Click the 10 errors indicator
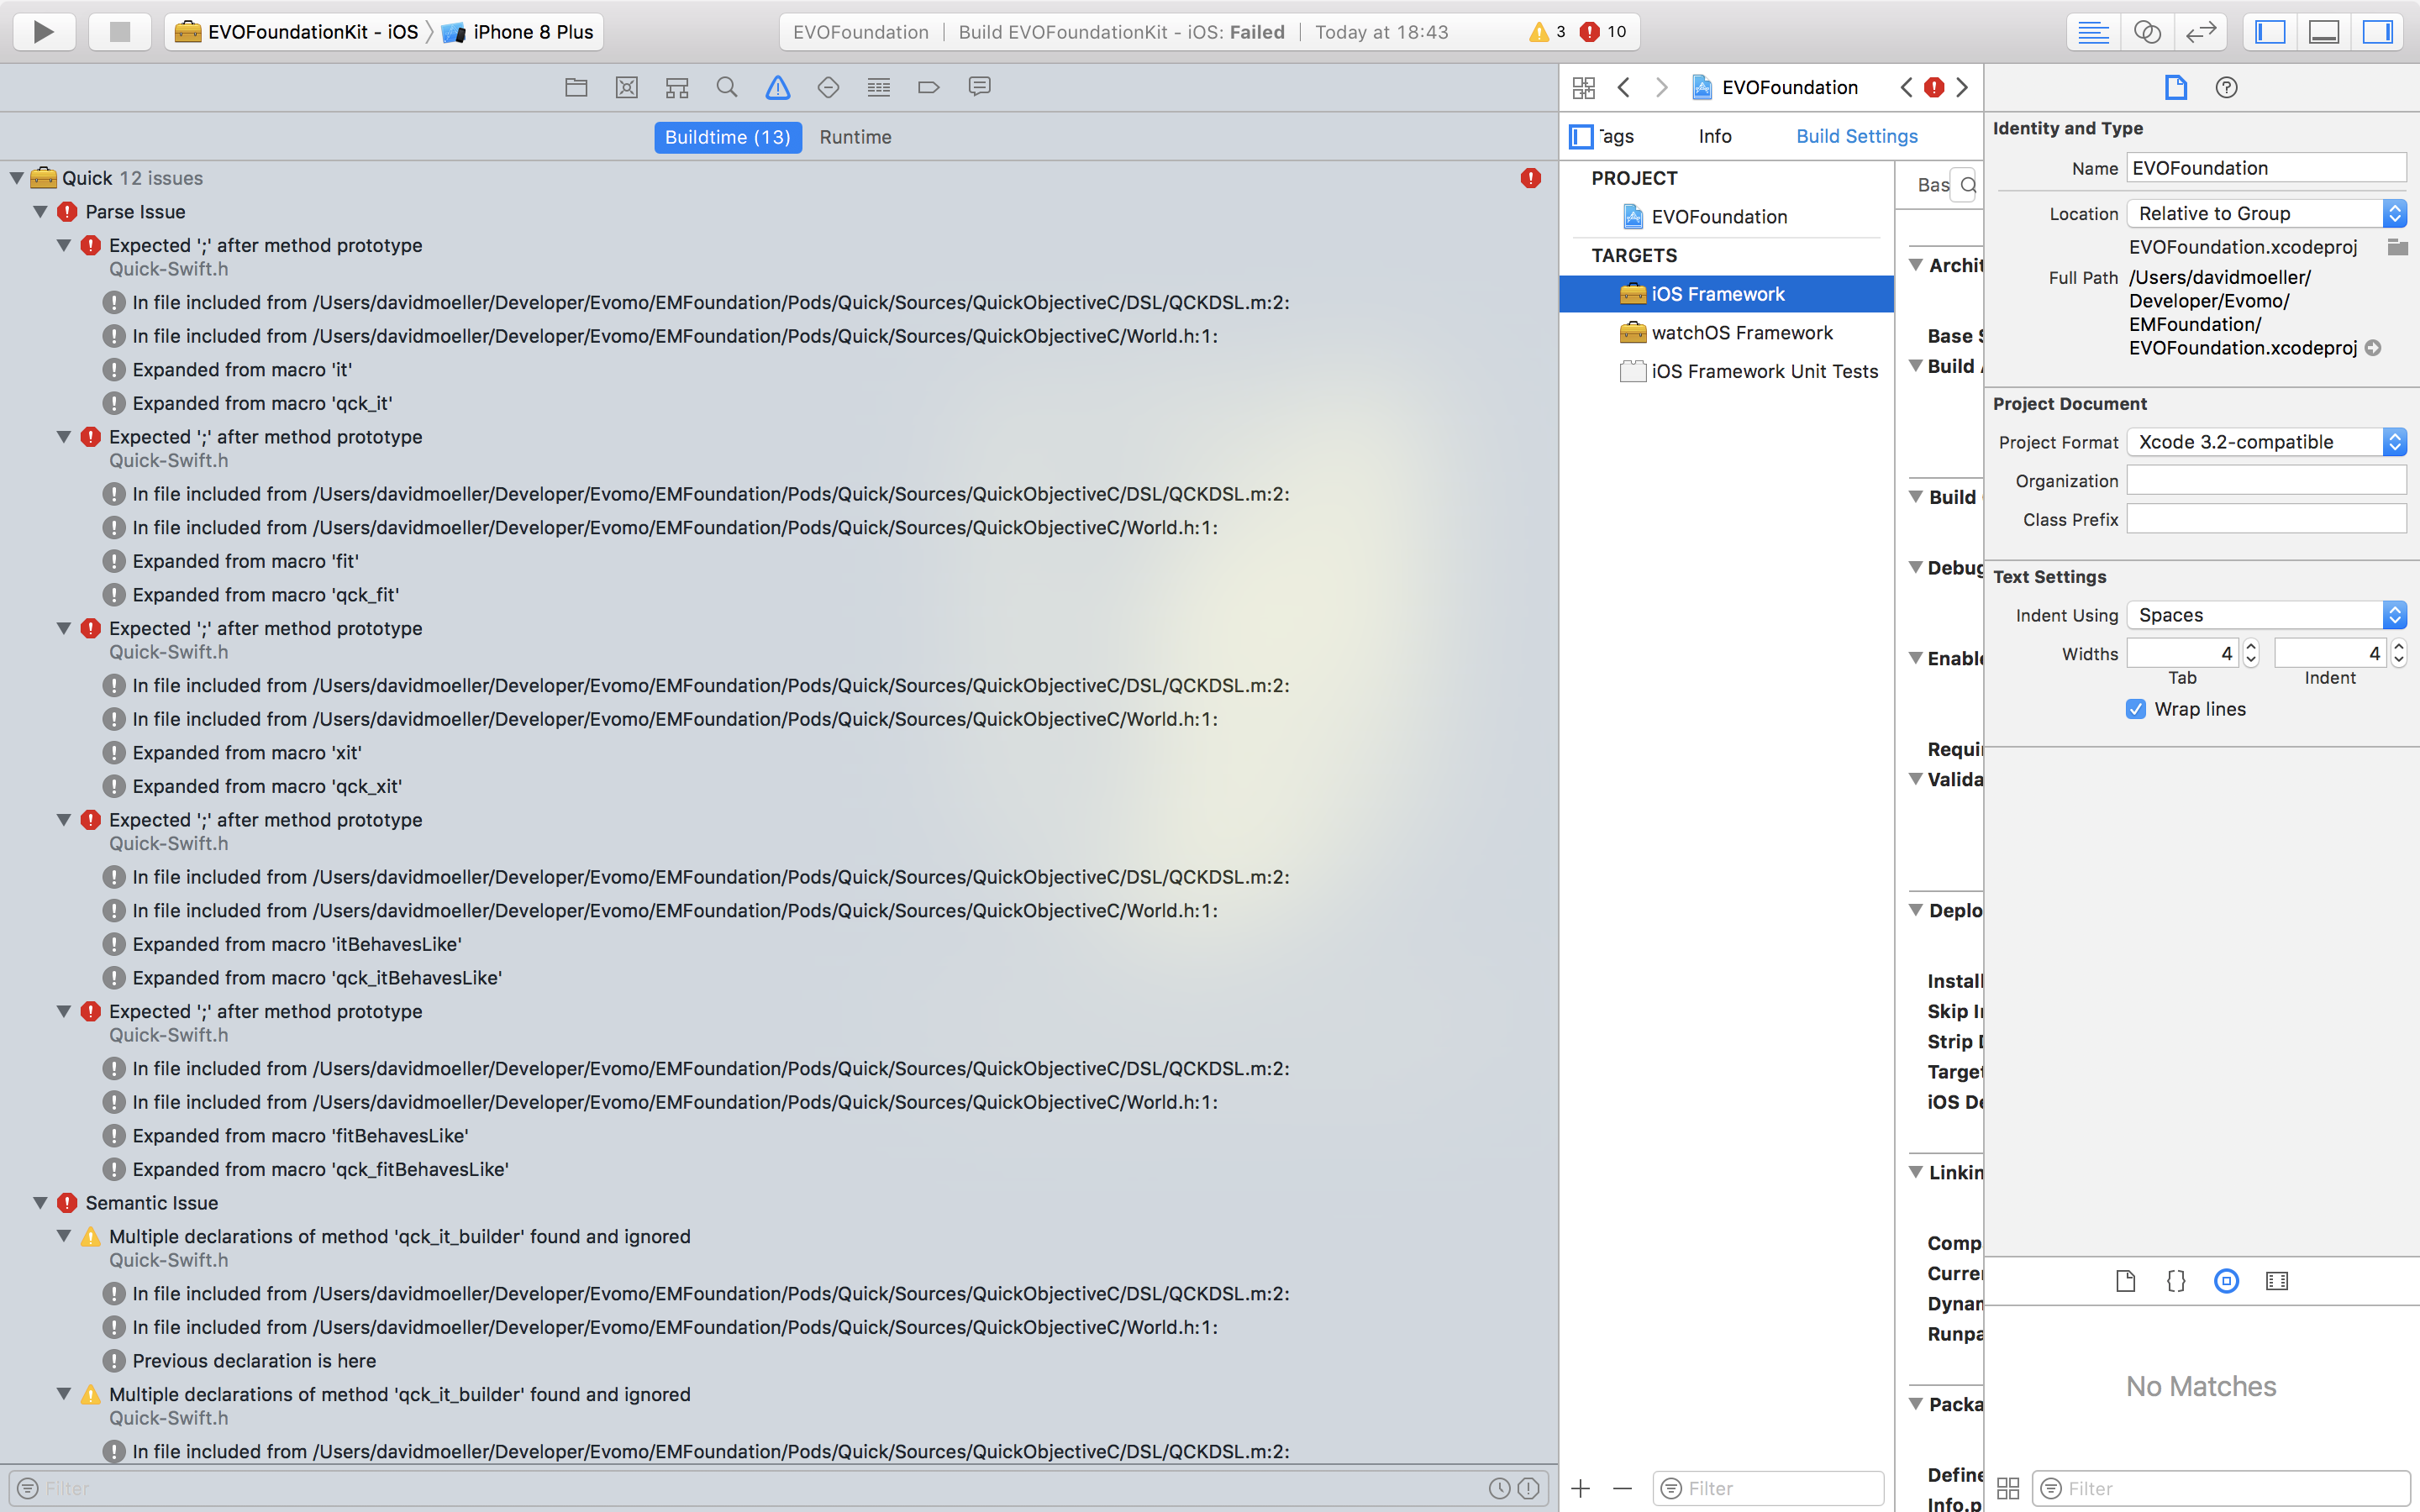Screen dimensions: 2420x1512 1604,32
